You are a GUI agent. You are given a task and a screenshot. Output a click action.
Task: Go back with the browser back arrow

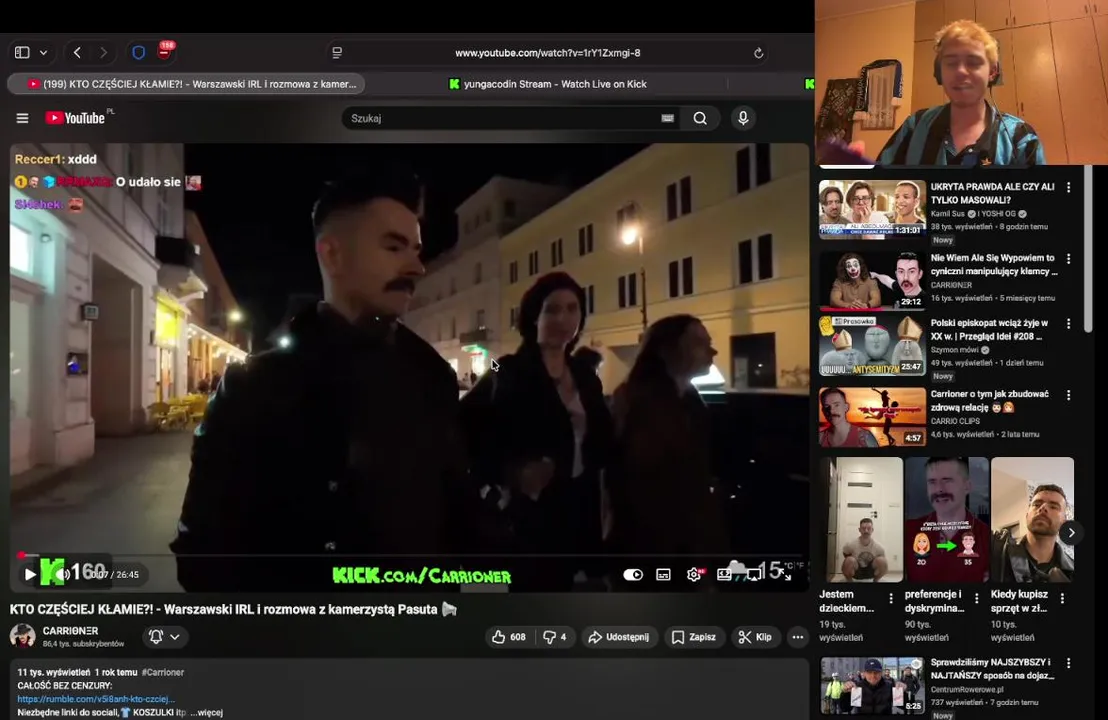(77, 52)
